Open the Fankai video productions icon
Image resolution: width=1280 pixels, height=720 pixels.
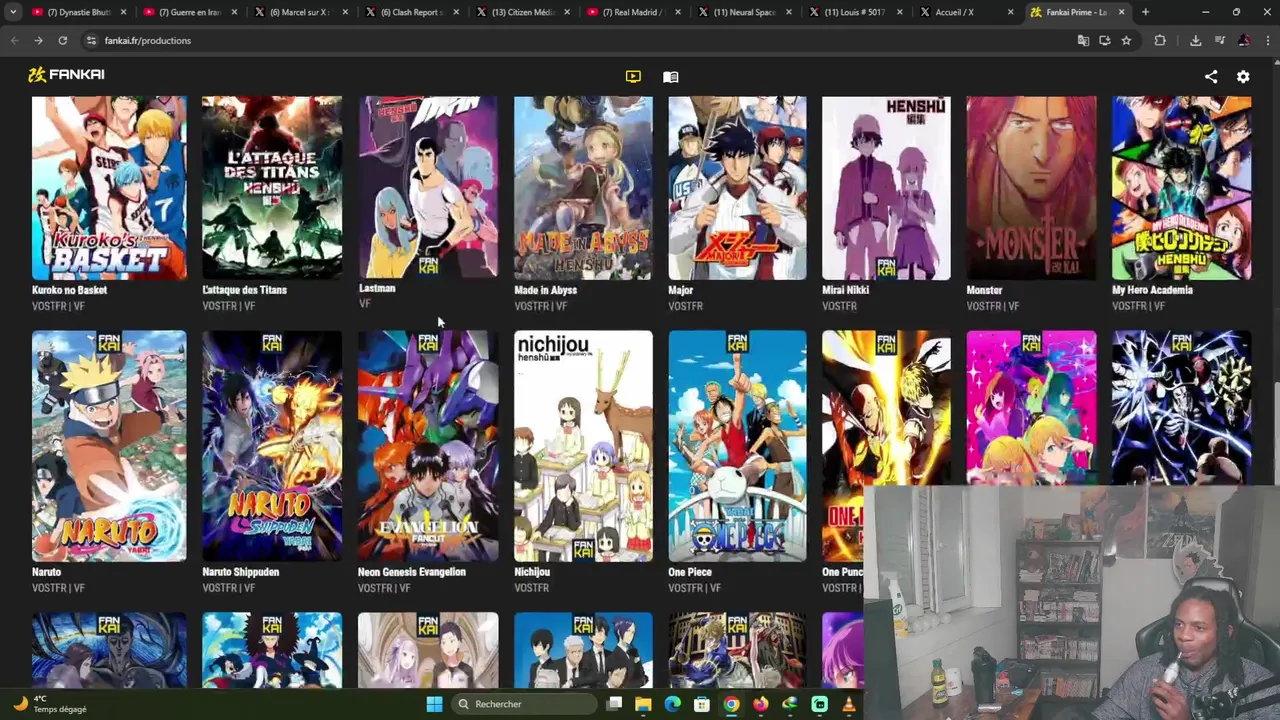(633, 76)
